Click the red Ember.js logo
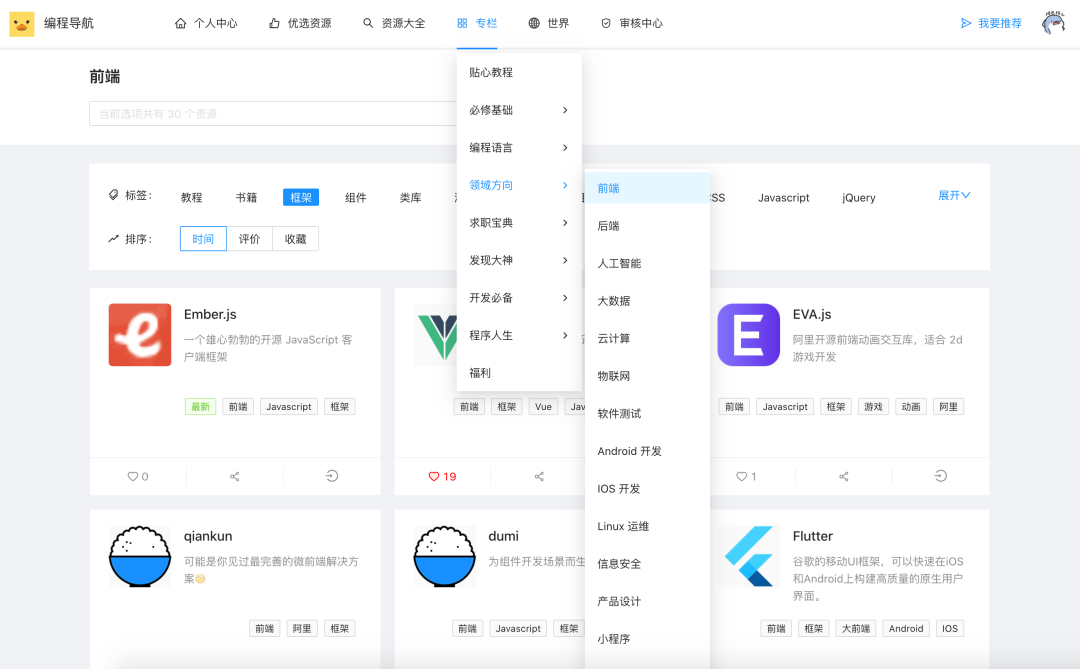1080x669 pixels. (140, 334)
